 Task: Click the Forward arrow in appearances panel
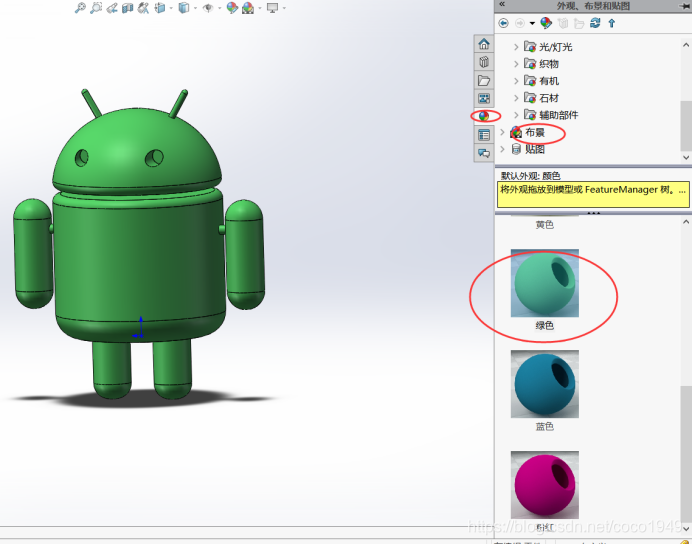(x=520, y=23)
